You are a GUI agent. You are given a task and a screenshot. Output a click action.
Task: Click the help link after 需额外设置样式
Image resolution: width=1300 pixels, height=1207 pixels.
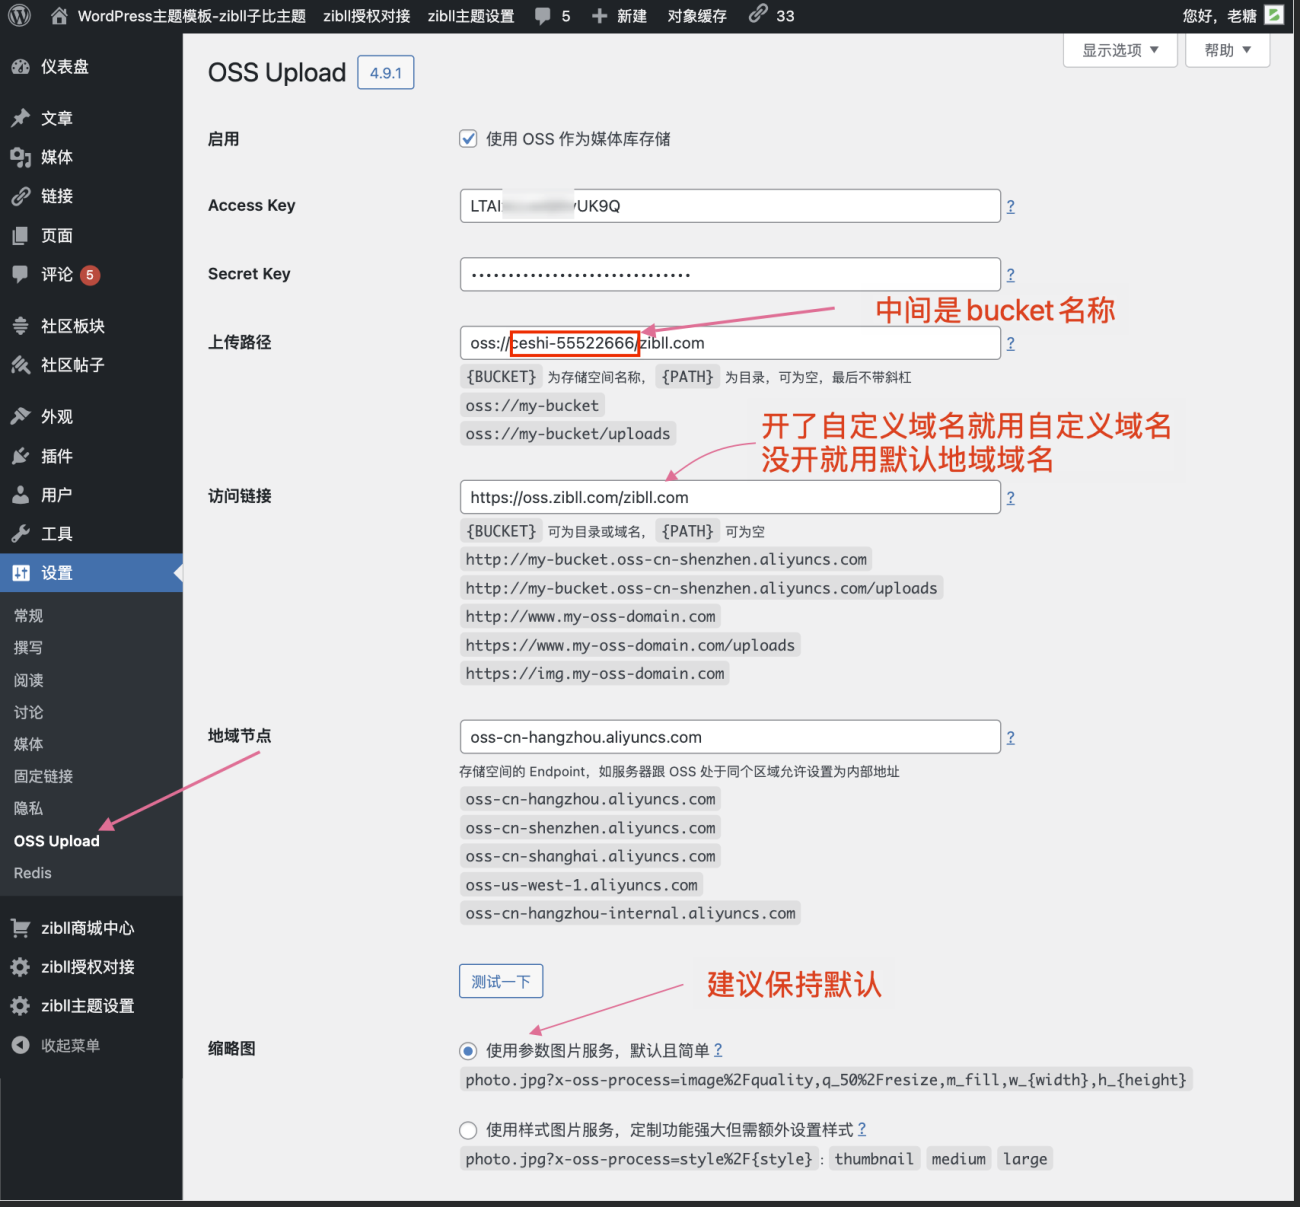click(x=862, y=1129)
